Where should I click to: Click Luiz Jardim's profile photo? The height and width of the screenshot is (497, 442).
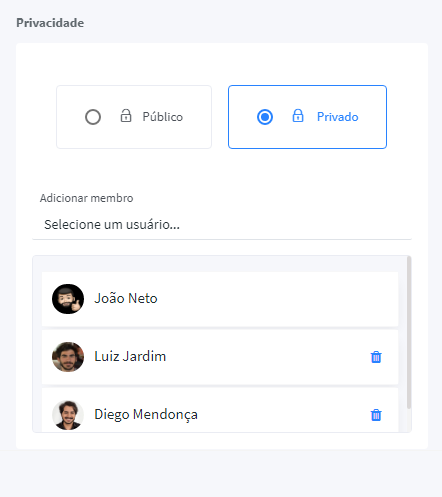point(68,357)
